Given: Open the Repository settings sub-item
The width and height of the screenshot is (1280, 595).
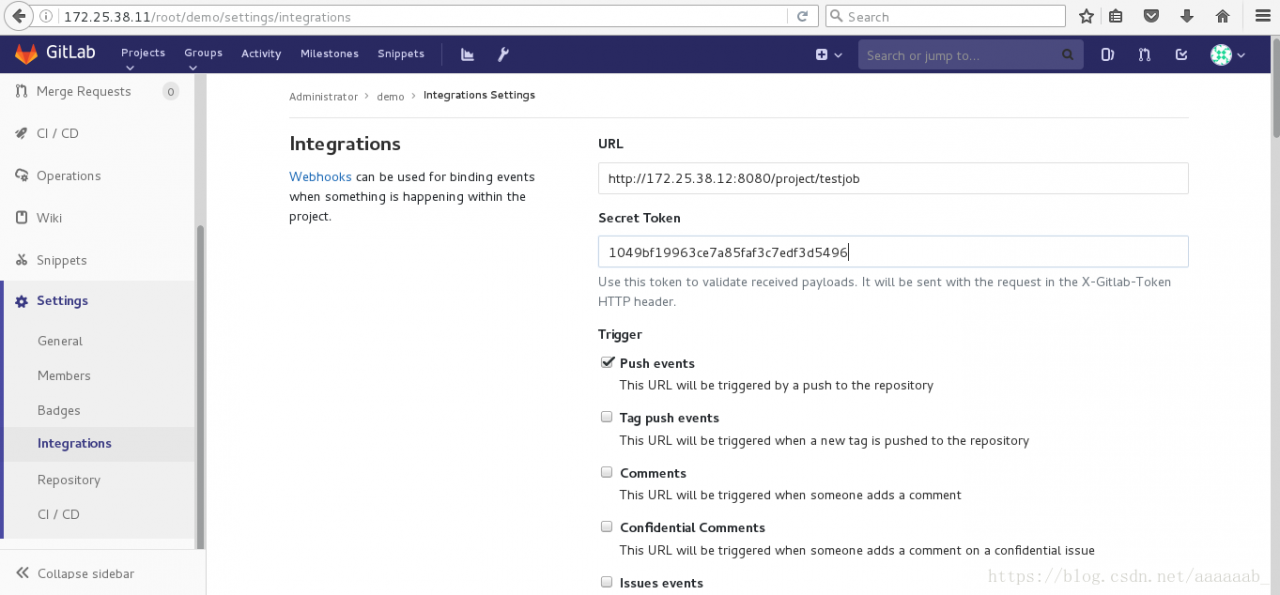Looking at the screenshot, I should (69, 480).
